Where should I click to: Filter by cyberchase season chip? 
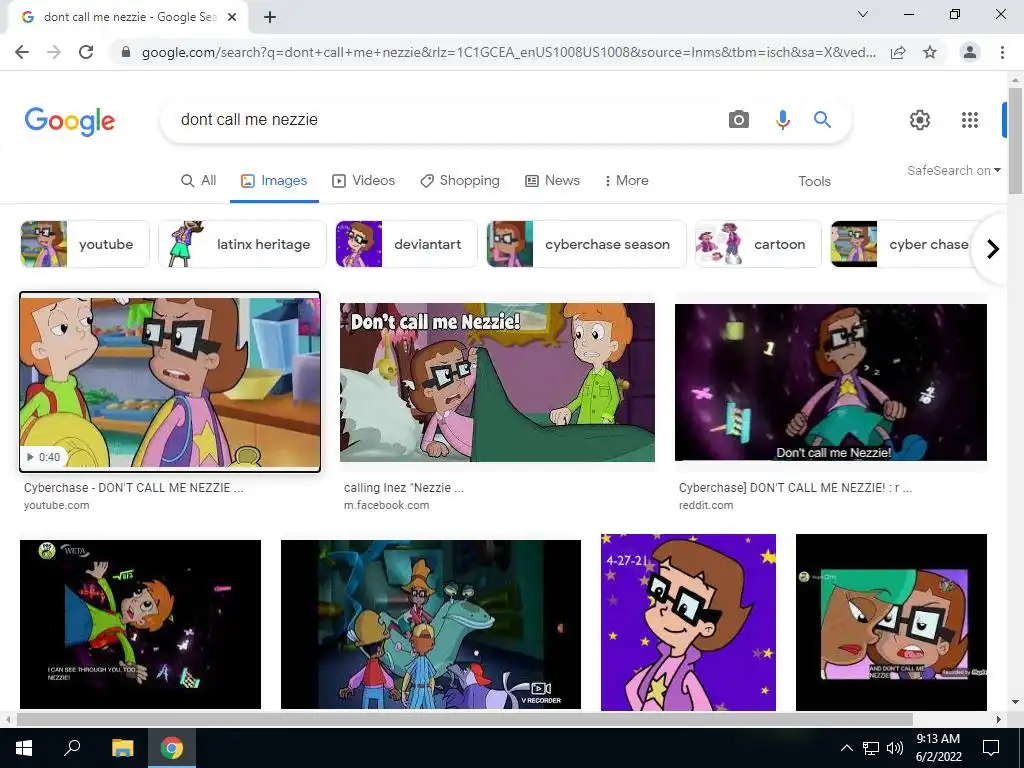pyautogui.click(x=586, y=244)
